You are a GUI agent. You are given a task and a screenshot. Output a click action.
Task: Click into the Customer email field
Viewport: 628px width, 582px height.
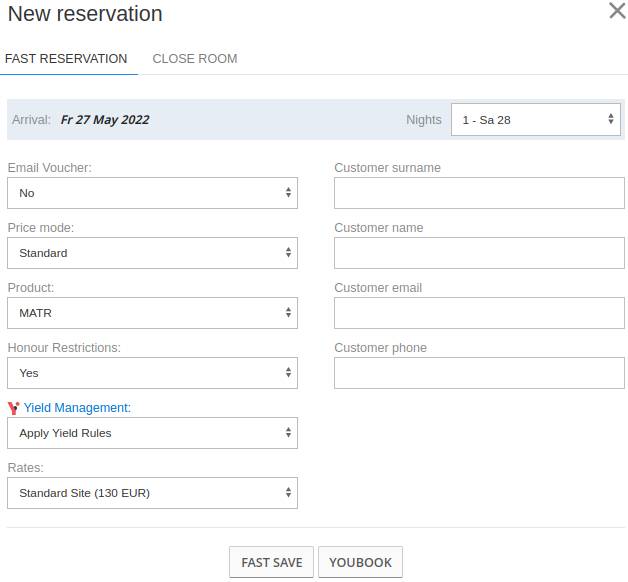coord(479,313)
